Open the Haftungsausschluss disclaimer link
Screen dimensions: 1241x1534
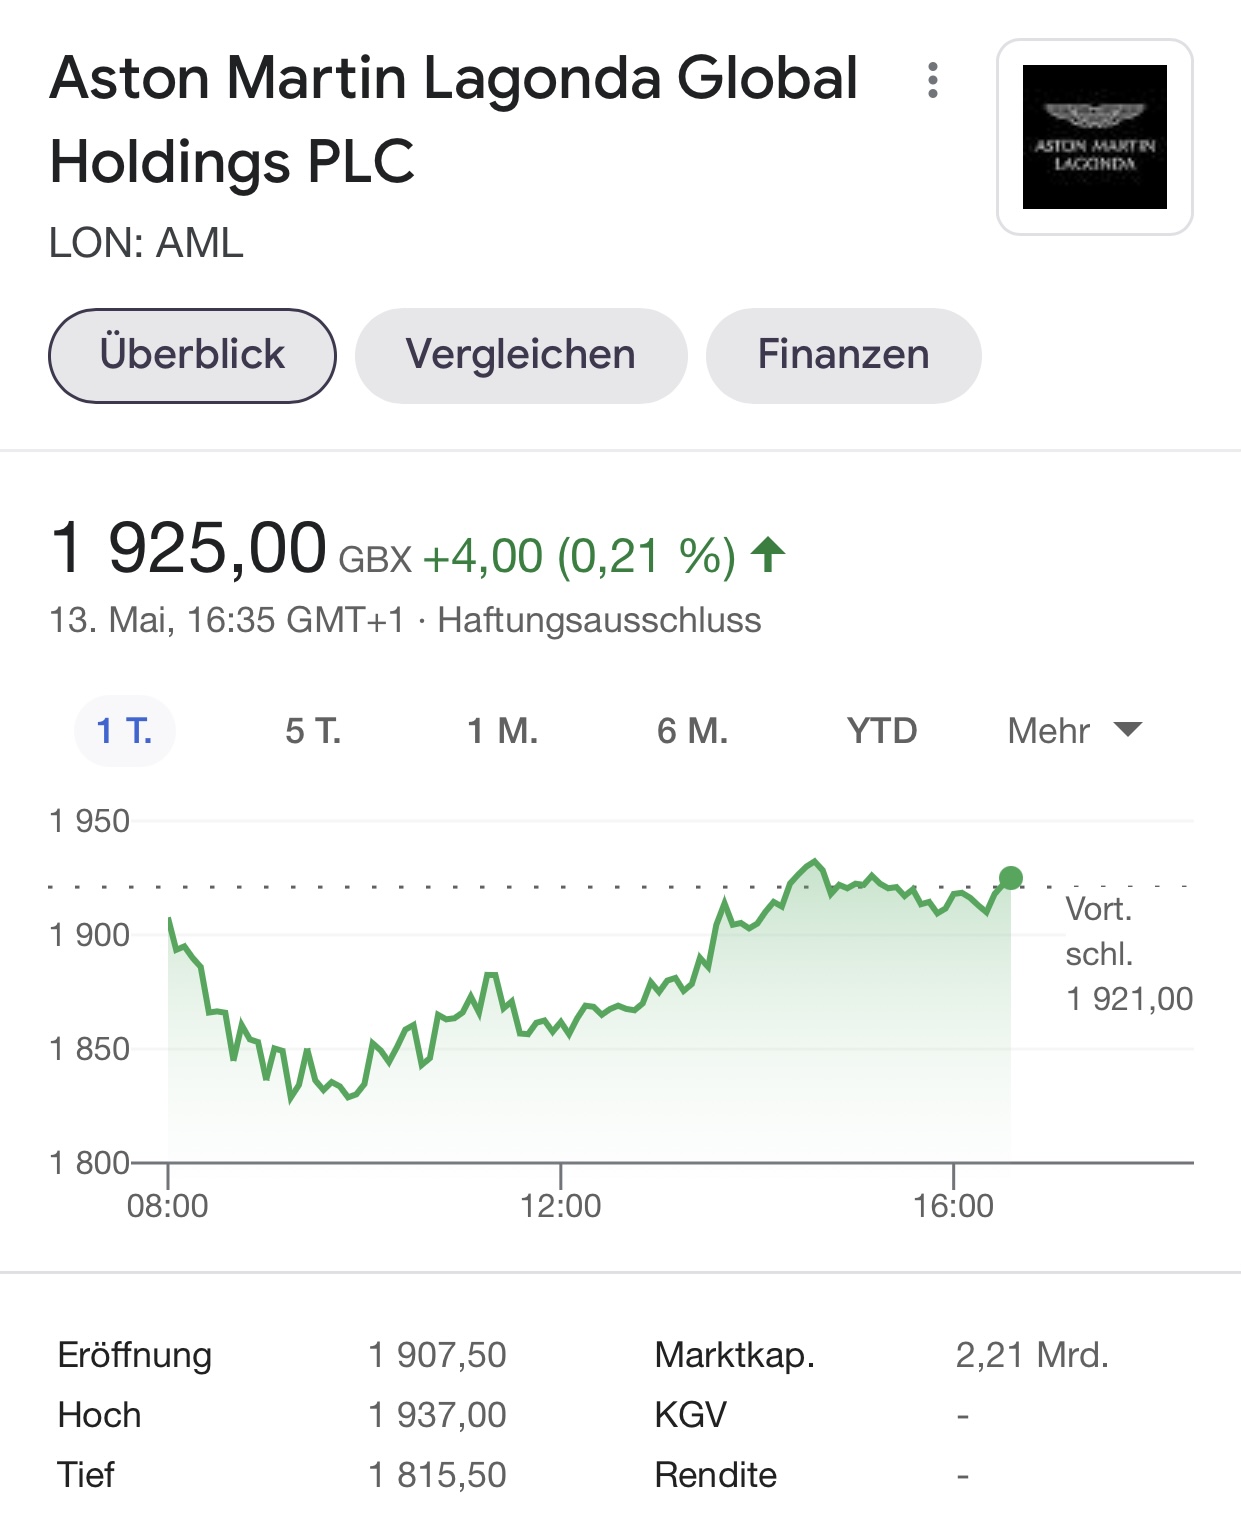[599, 620]
